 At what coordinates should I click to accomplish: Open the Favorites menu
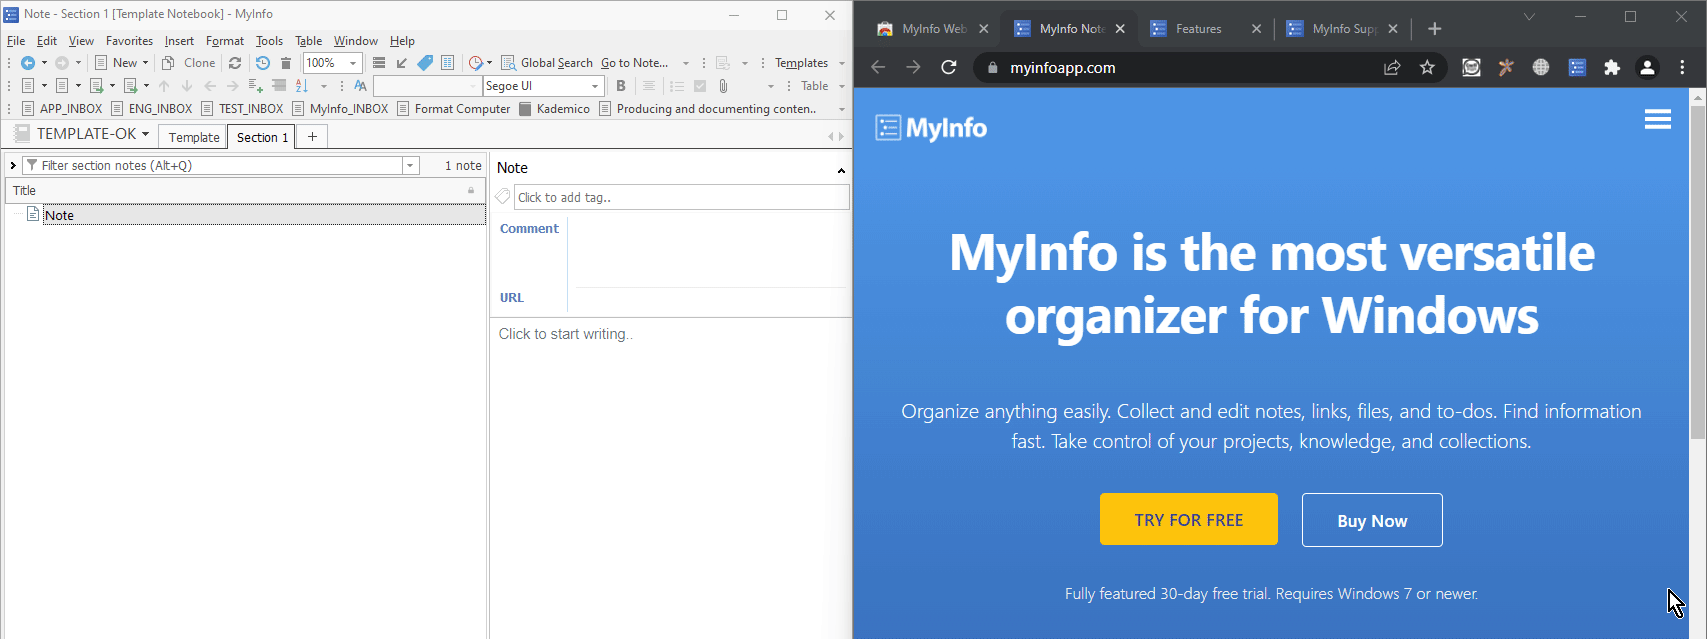[130, 41]
